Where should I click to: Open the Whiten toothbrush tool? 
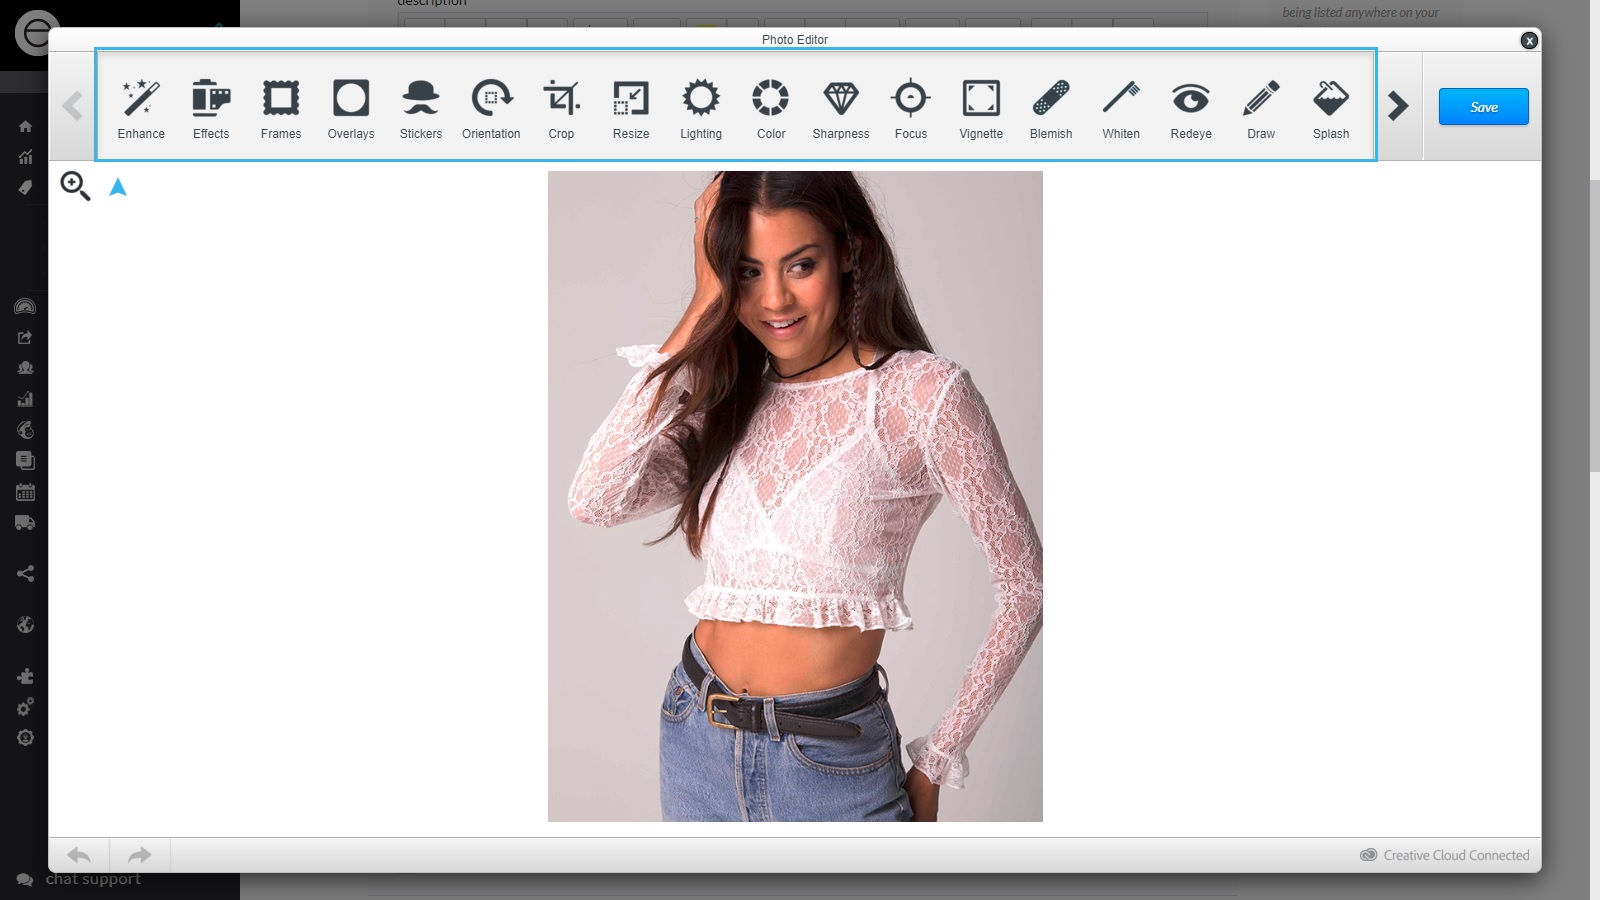click(1121, 109)
